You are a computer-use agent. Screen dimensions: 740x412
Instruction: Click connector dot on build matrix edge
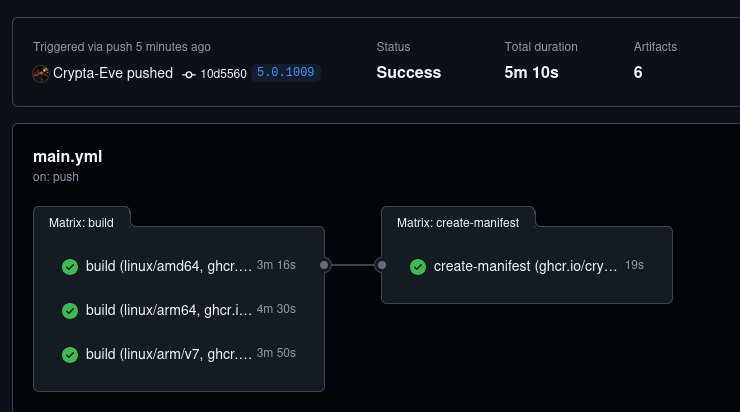(324, 265)
